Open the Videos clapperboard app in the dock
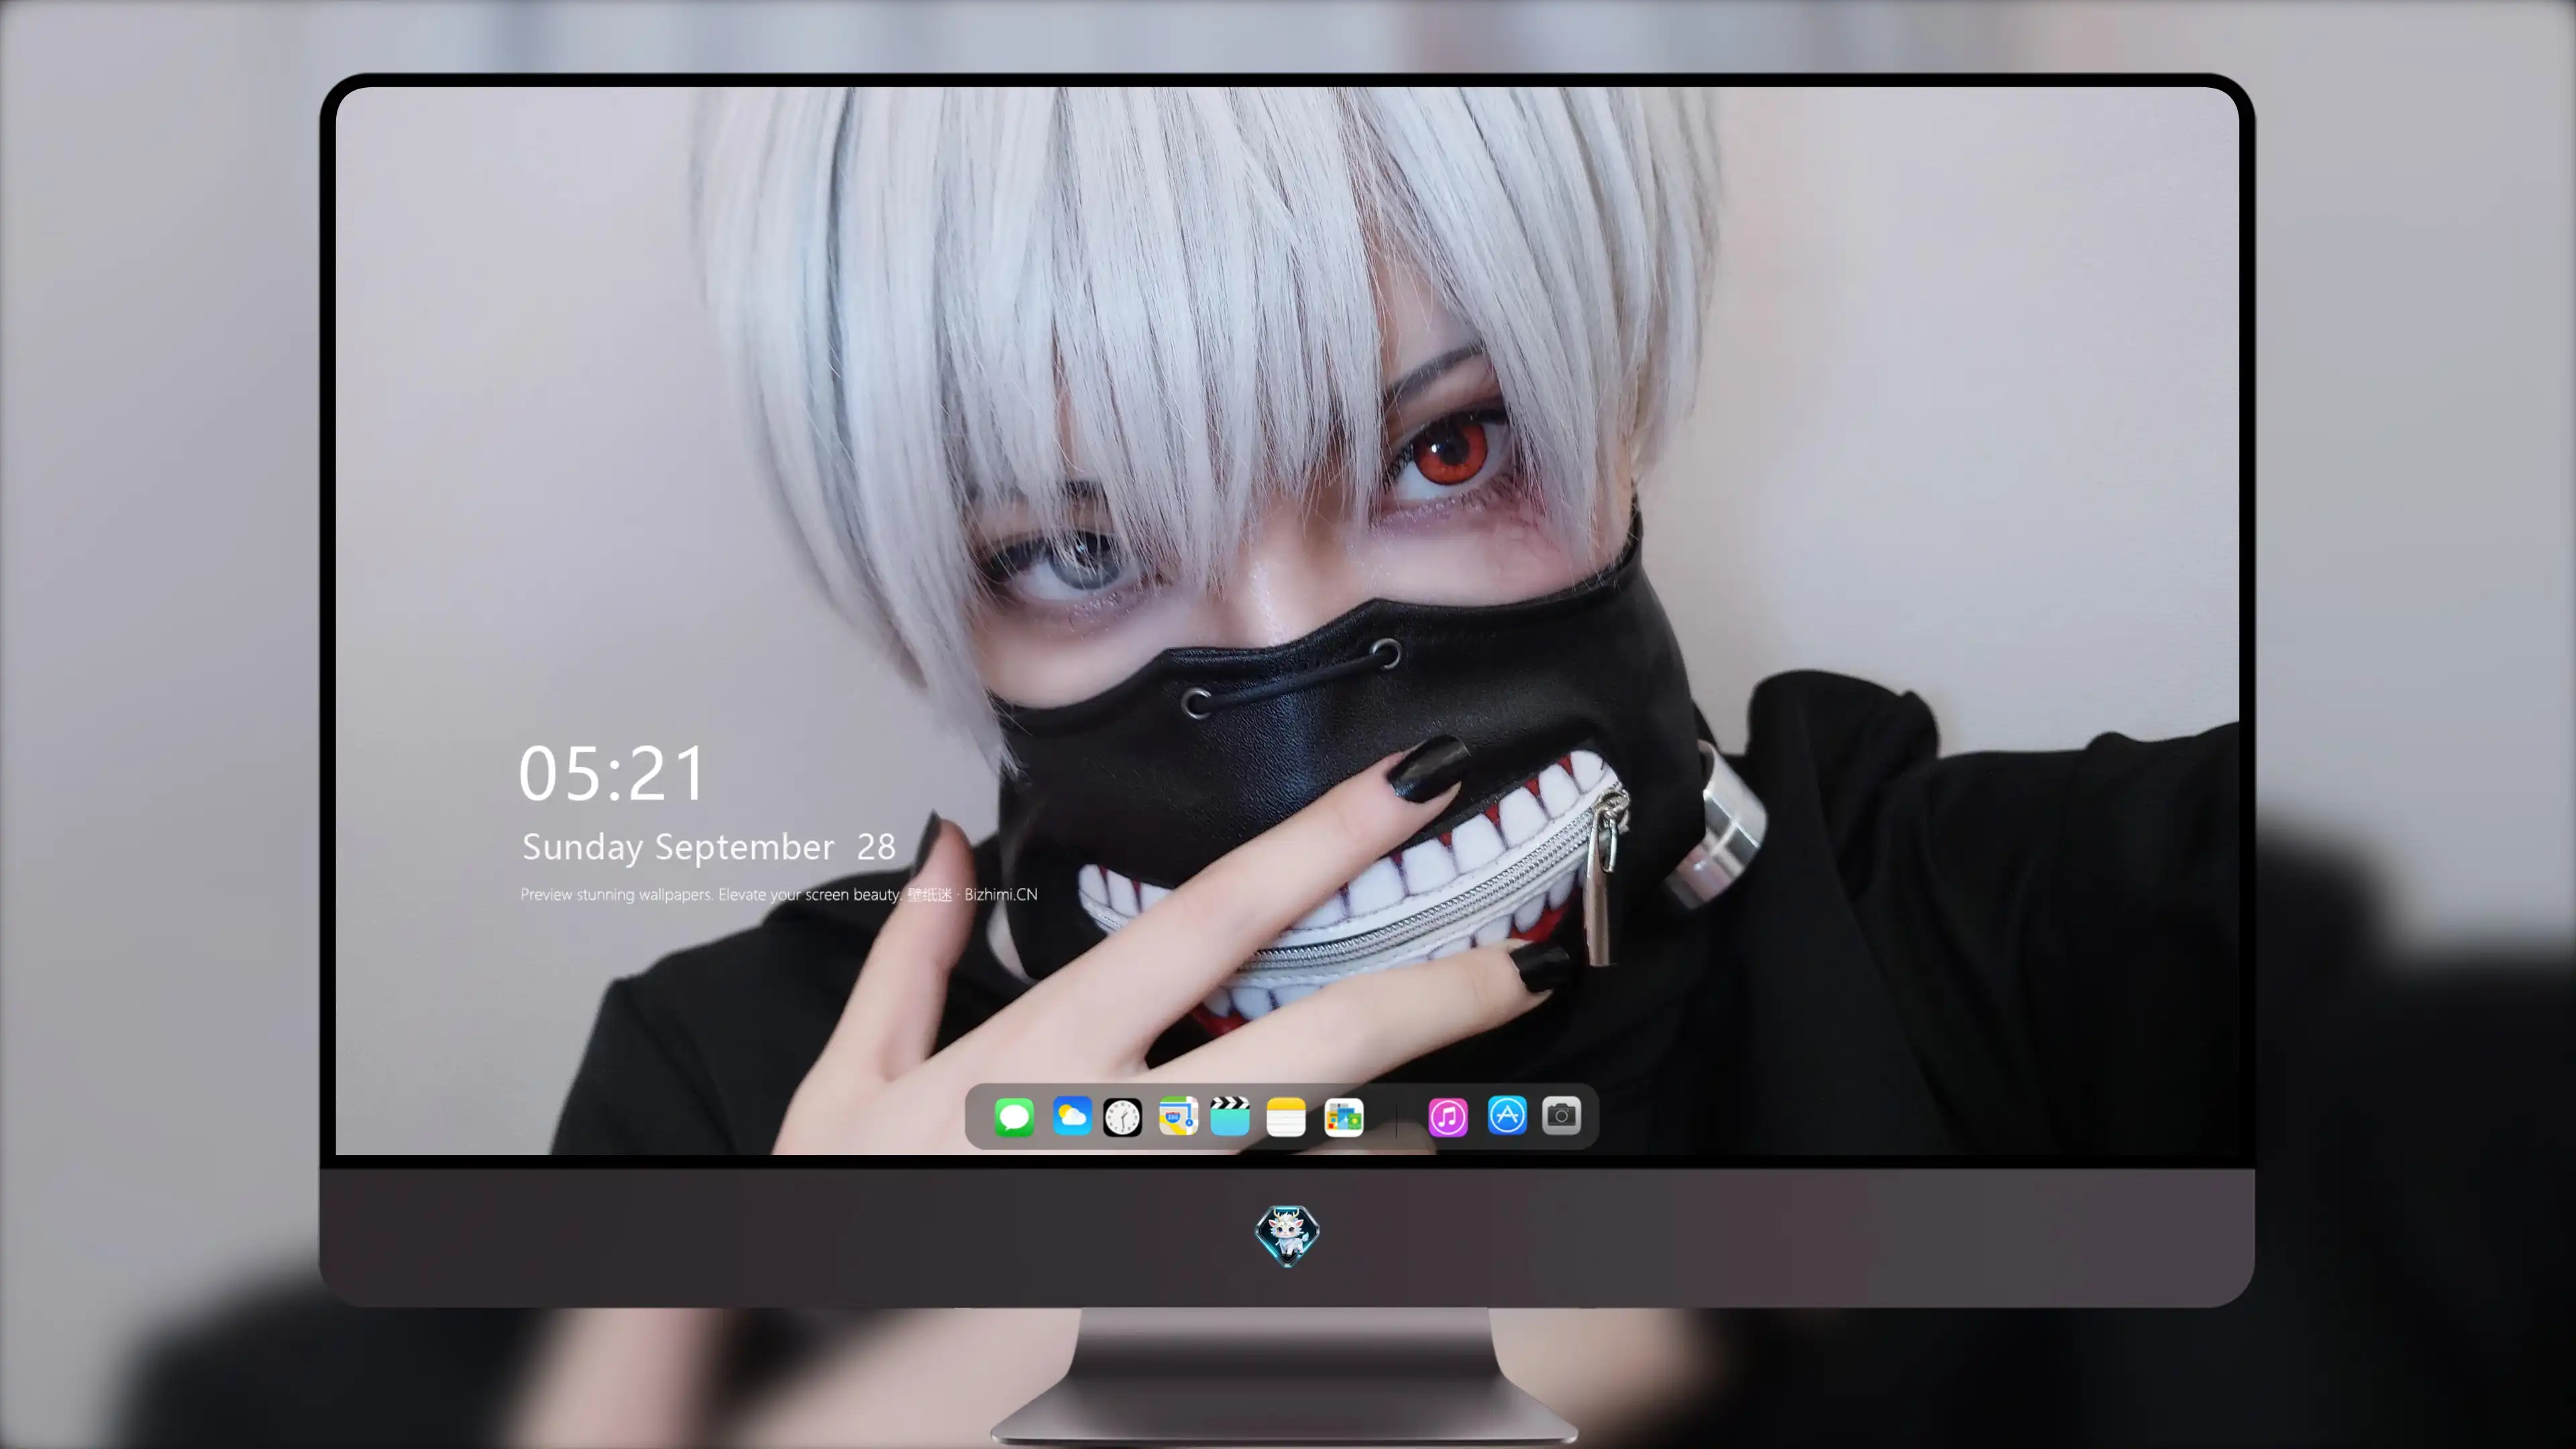The width and height of the screenshot is (2576, 1449). point(1230,1116)
